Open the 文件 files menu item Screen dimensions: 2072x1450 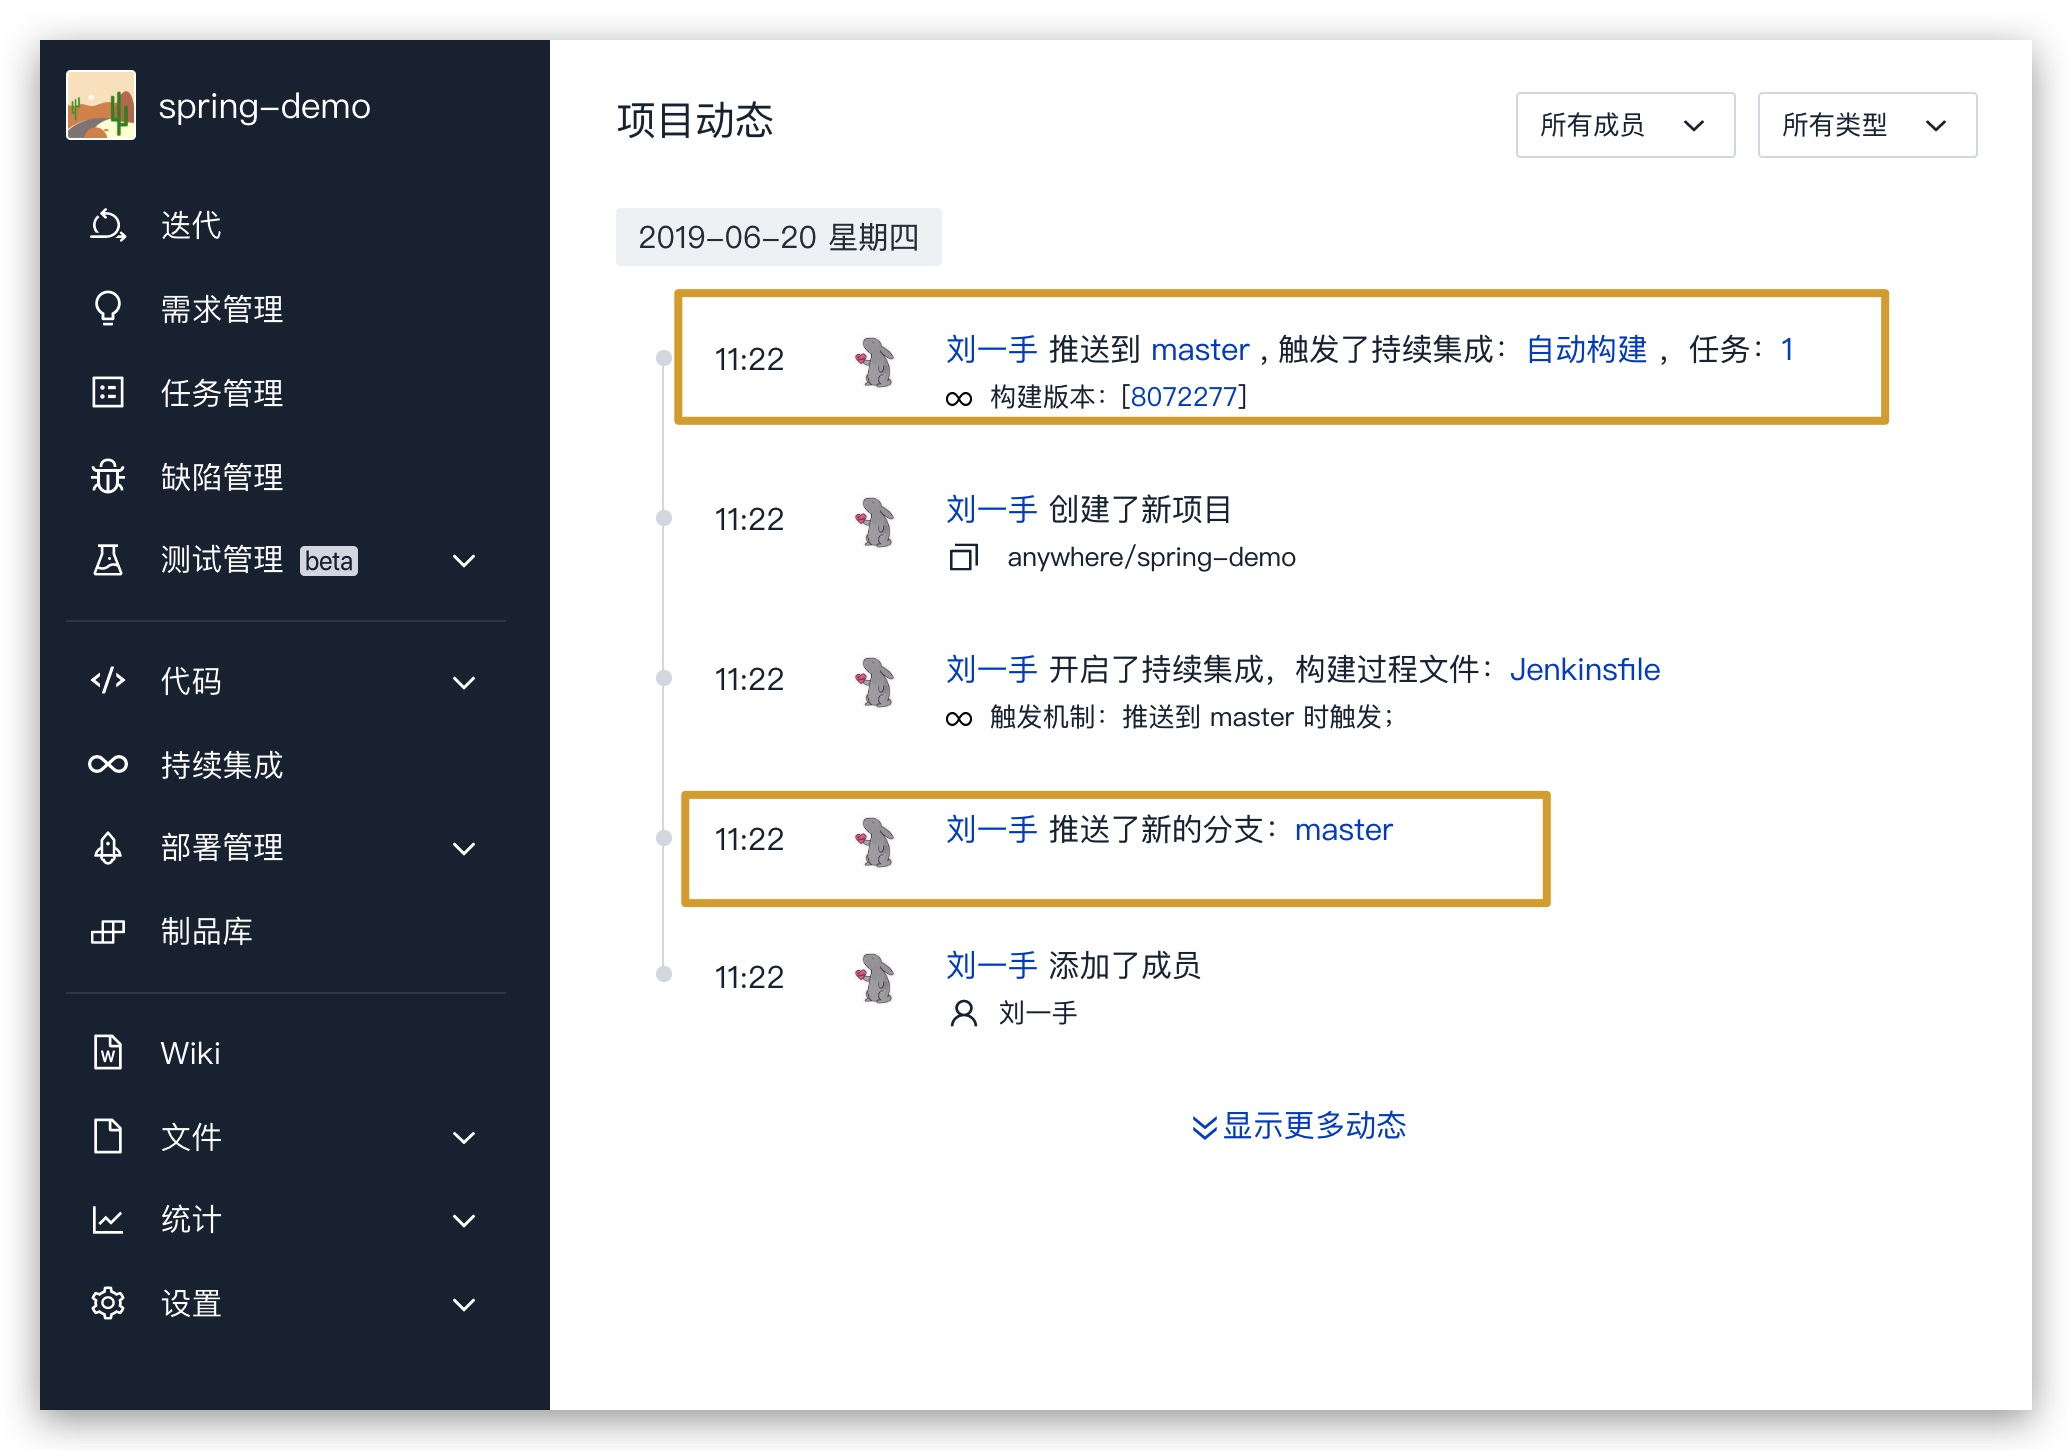[x=191, y=1137]
